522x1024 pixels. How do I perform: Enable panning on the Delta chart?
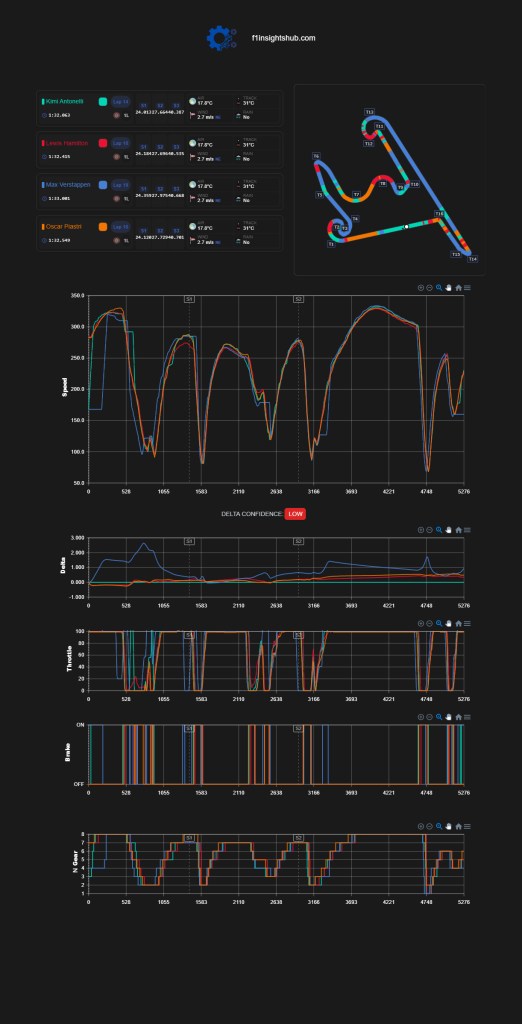(x=449, y=530)
